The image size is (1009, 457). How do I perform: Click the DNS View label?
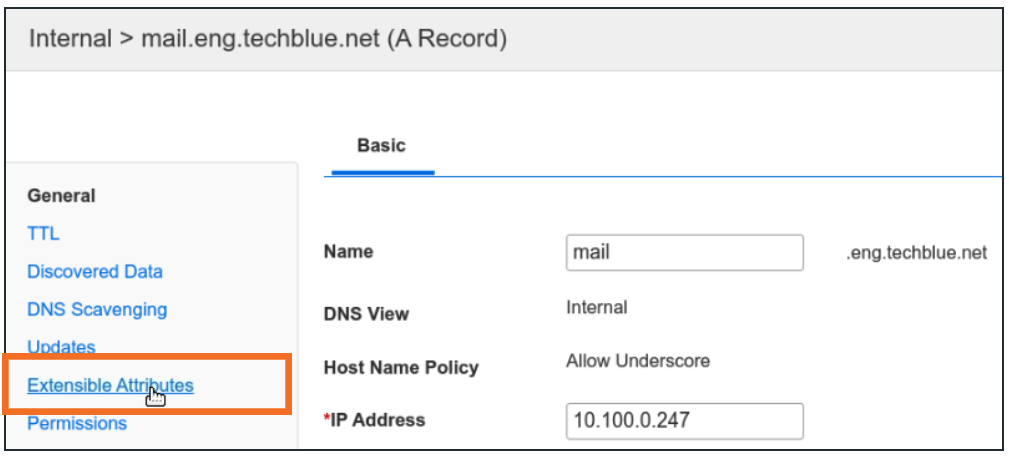(366, 314)
